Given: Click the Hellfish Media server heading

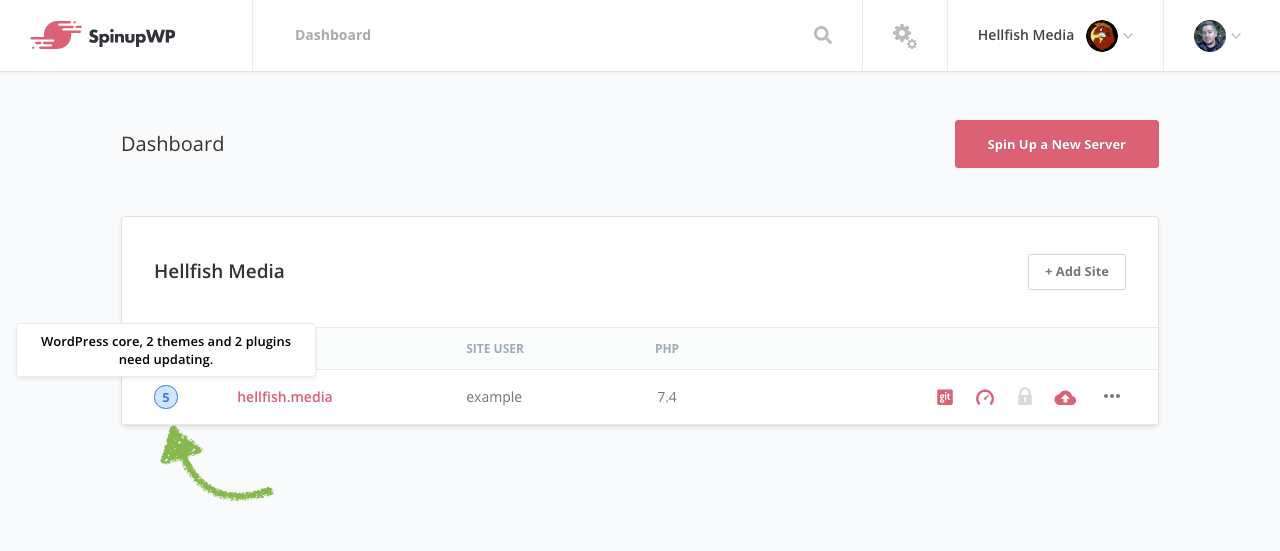Looking at the screenshot, I should coord(219,271).
